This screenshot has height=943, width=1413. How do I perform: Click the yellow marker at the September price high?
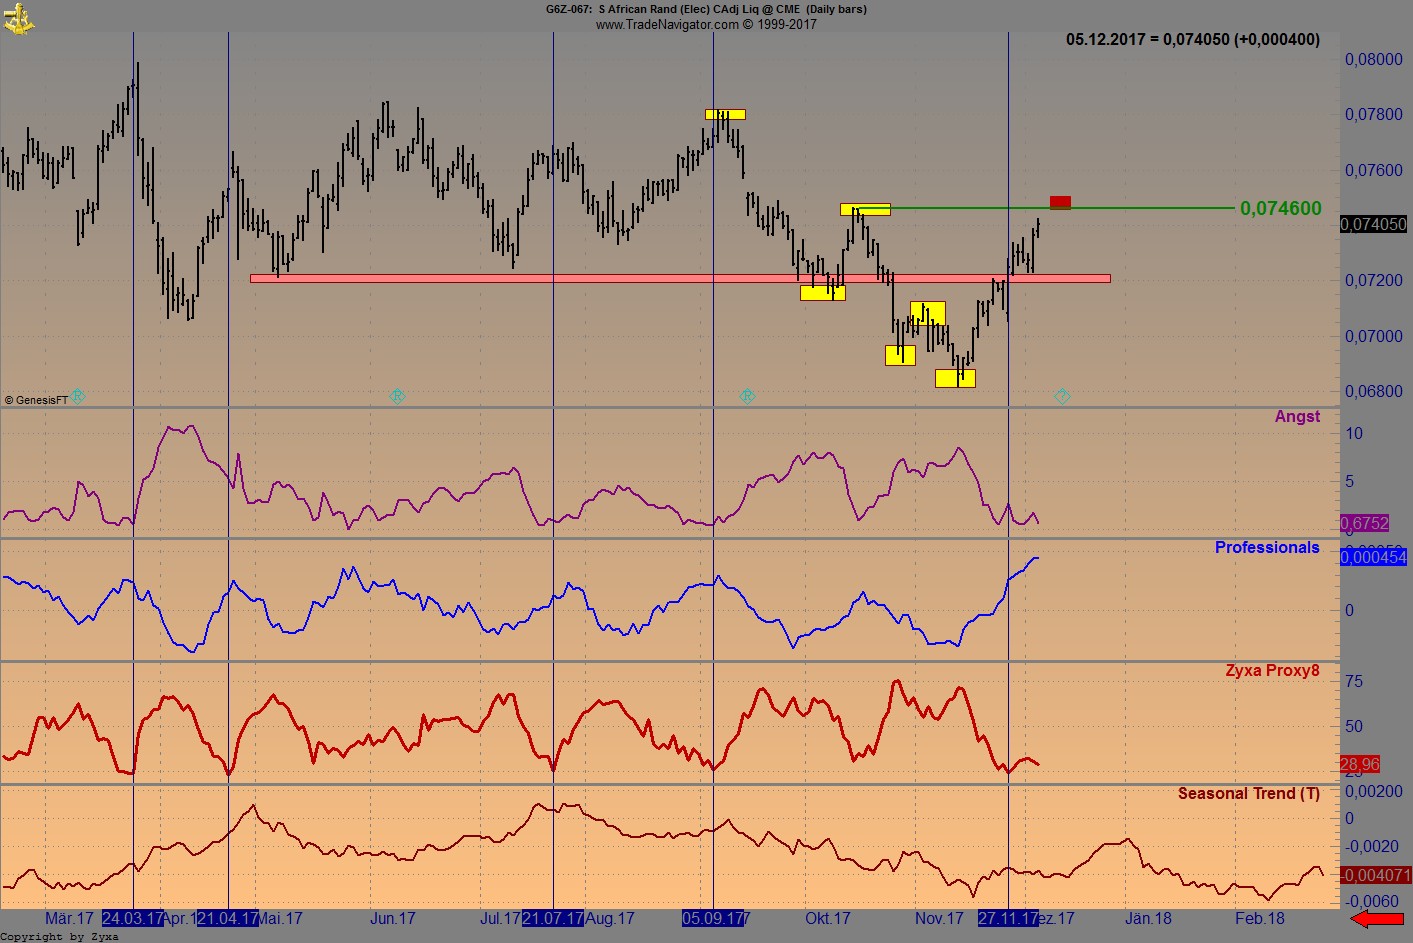(725, 114)
